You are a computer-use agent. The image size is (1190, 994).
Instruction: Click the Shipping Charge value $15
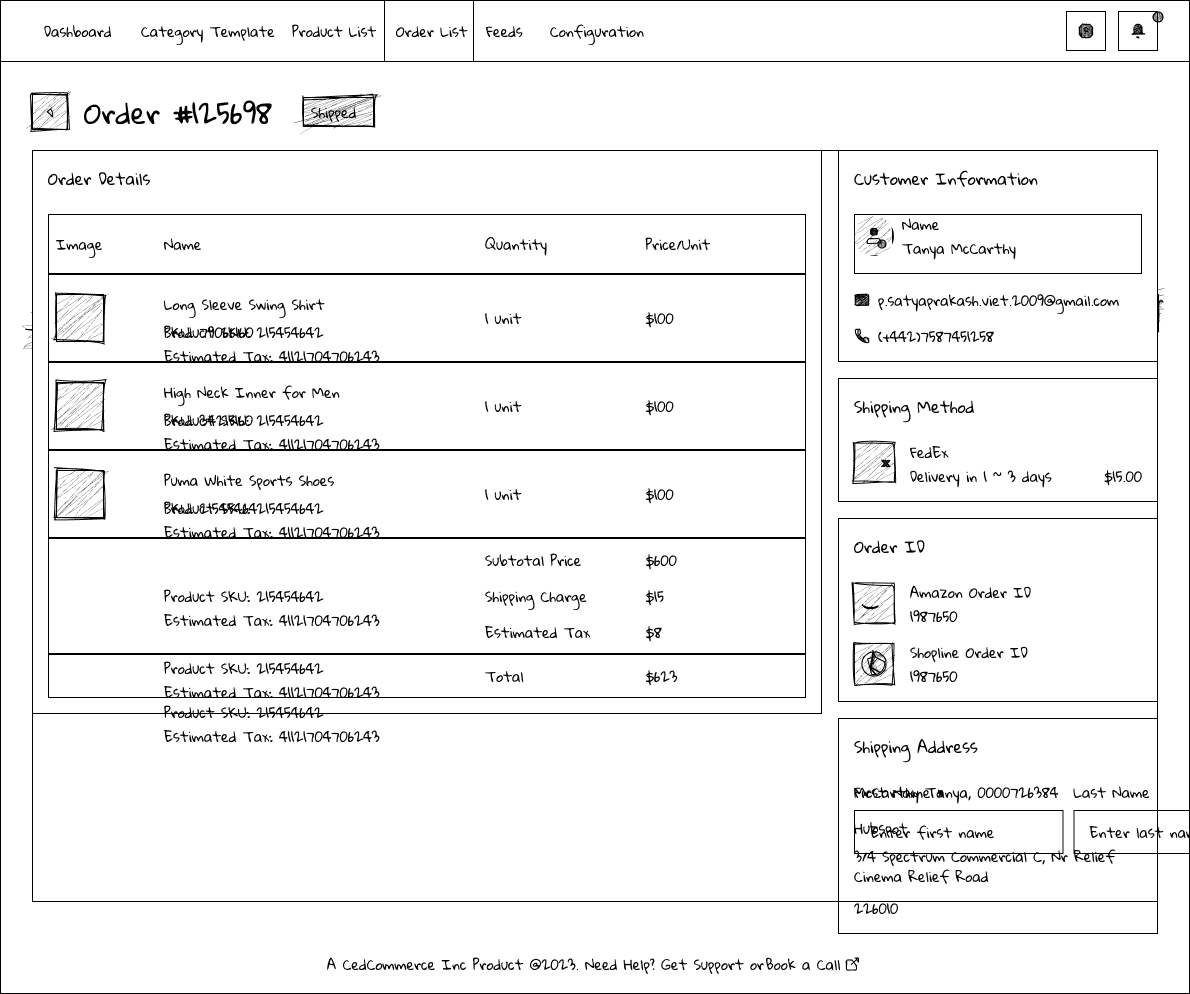click(x=654, y=597)
